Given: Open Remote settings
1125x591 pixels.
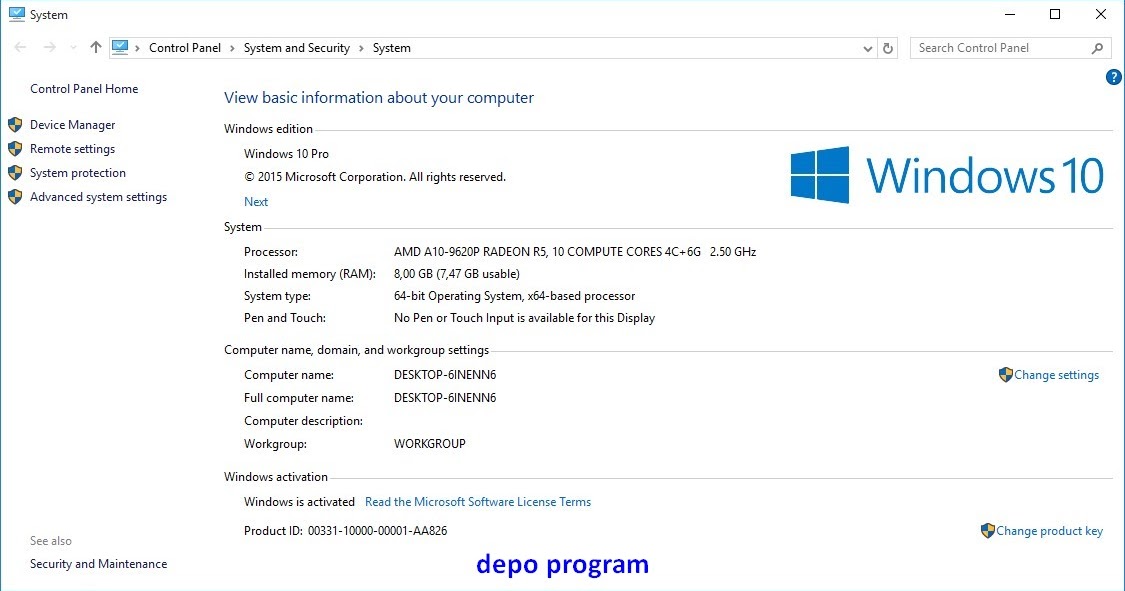Looking at the screenshot, I should (x=73, y=148).
